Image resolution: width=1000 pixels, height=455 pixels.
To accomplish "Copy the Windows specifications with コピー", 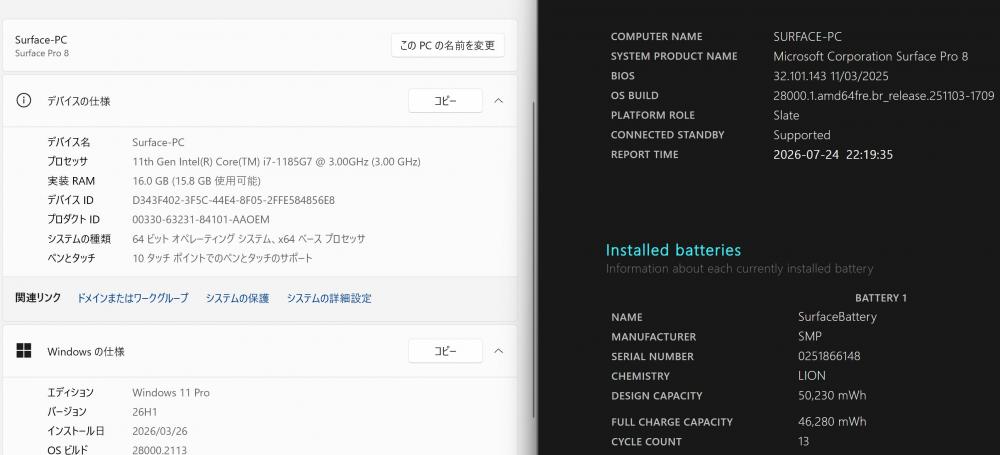I will point(445,351).
